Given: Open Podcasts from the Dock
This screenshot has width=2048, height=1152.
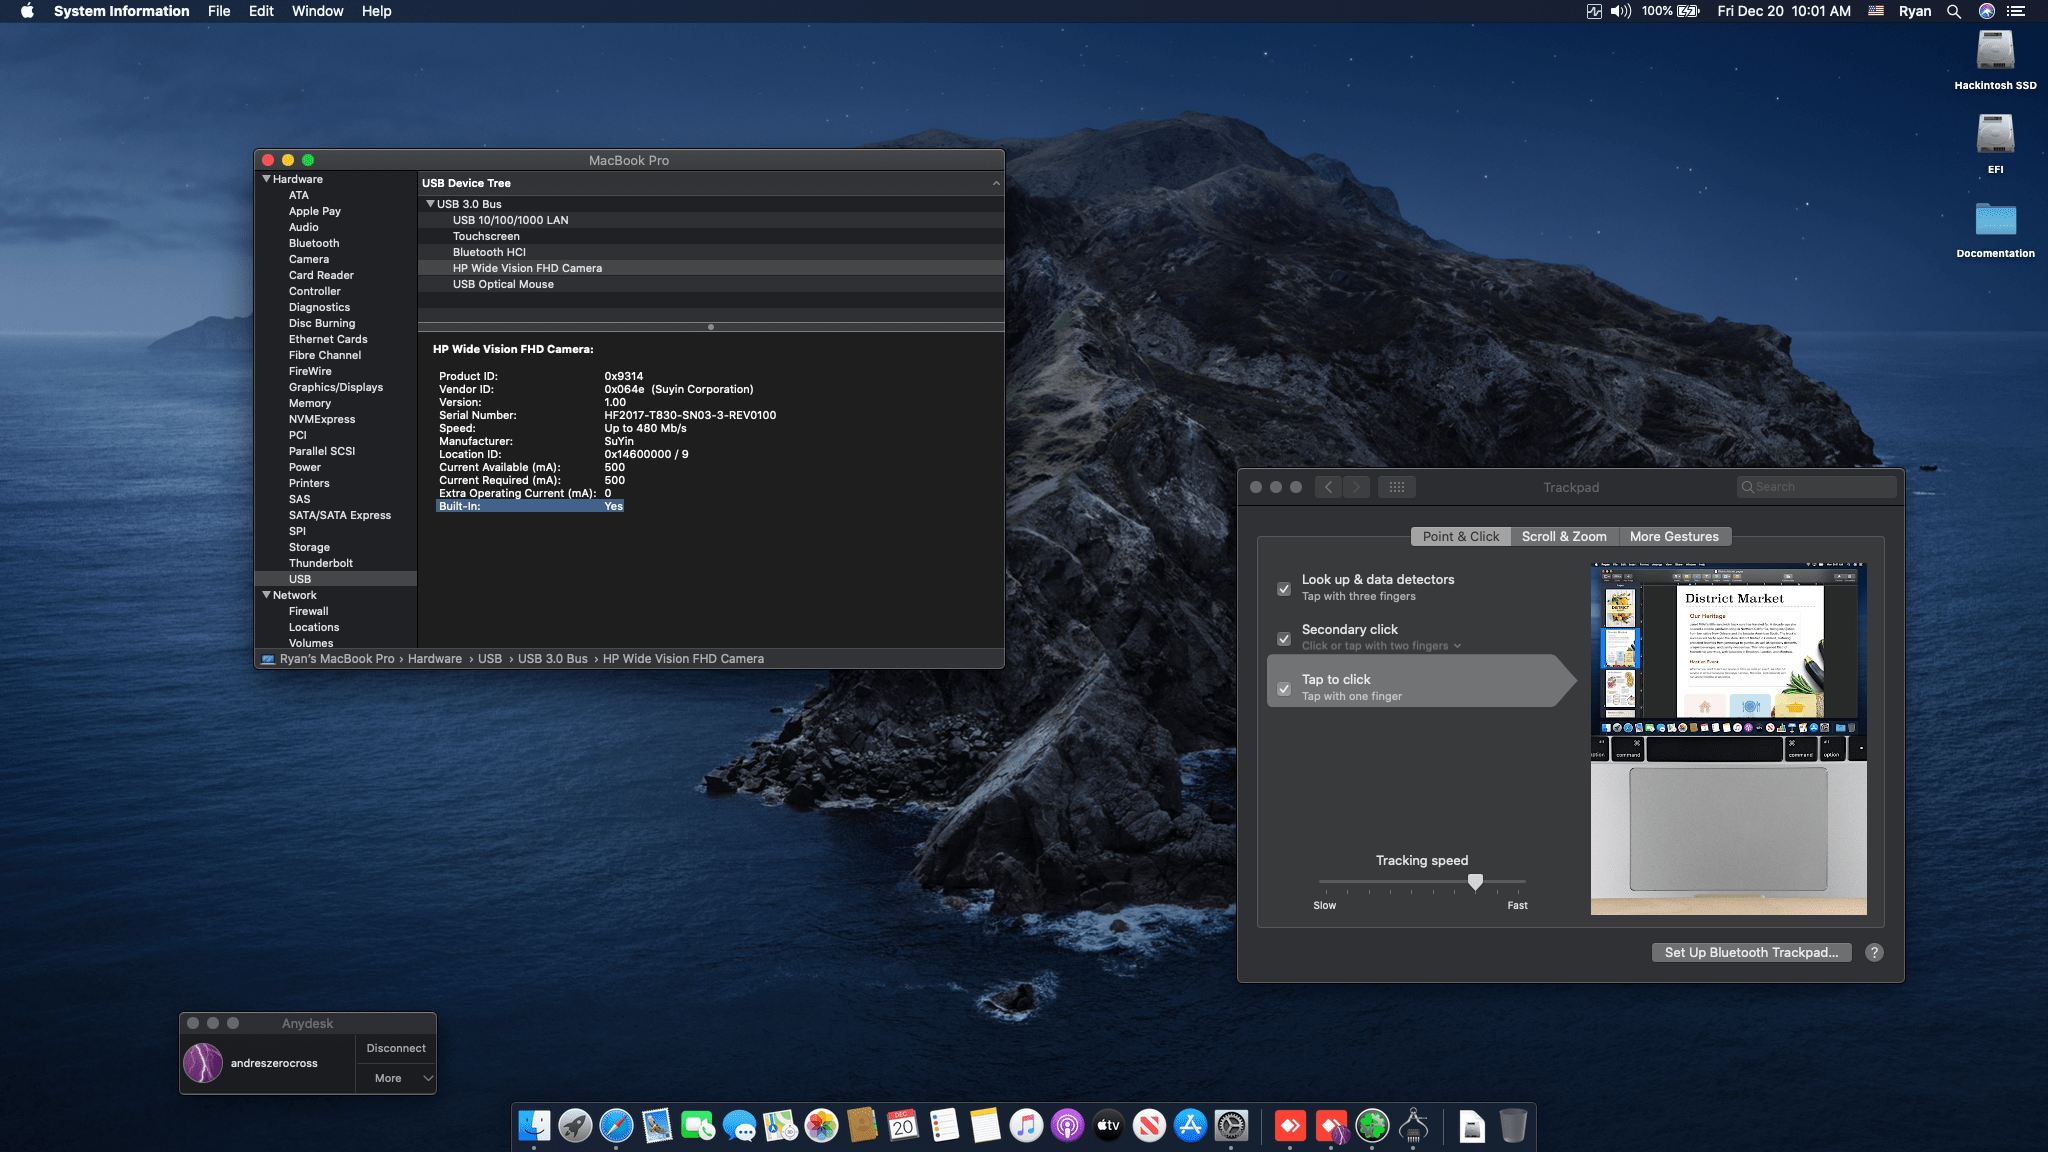Looking at the screenshot, I should click(1067, 1126).
